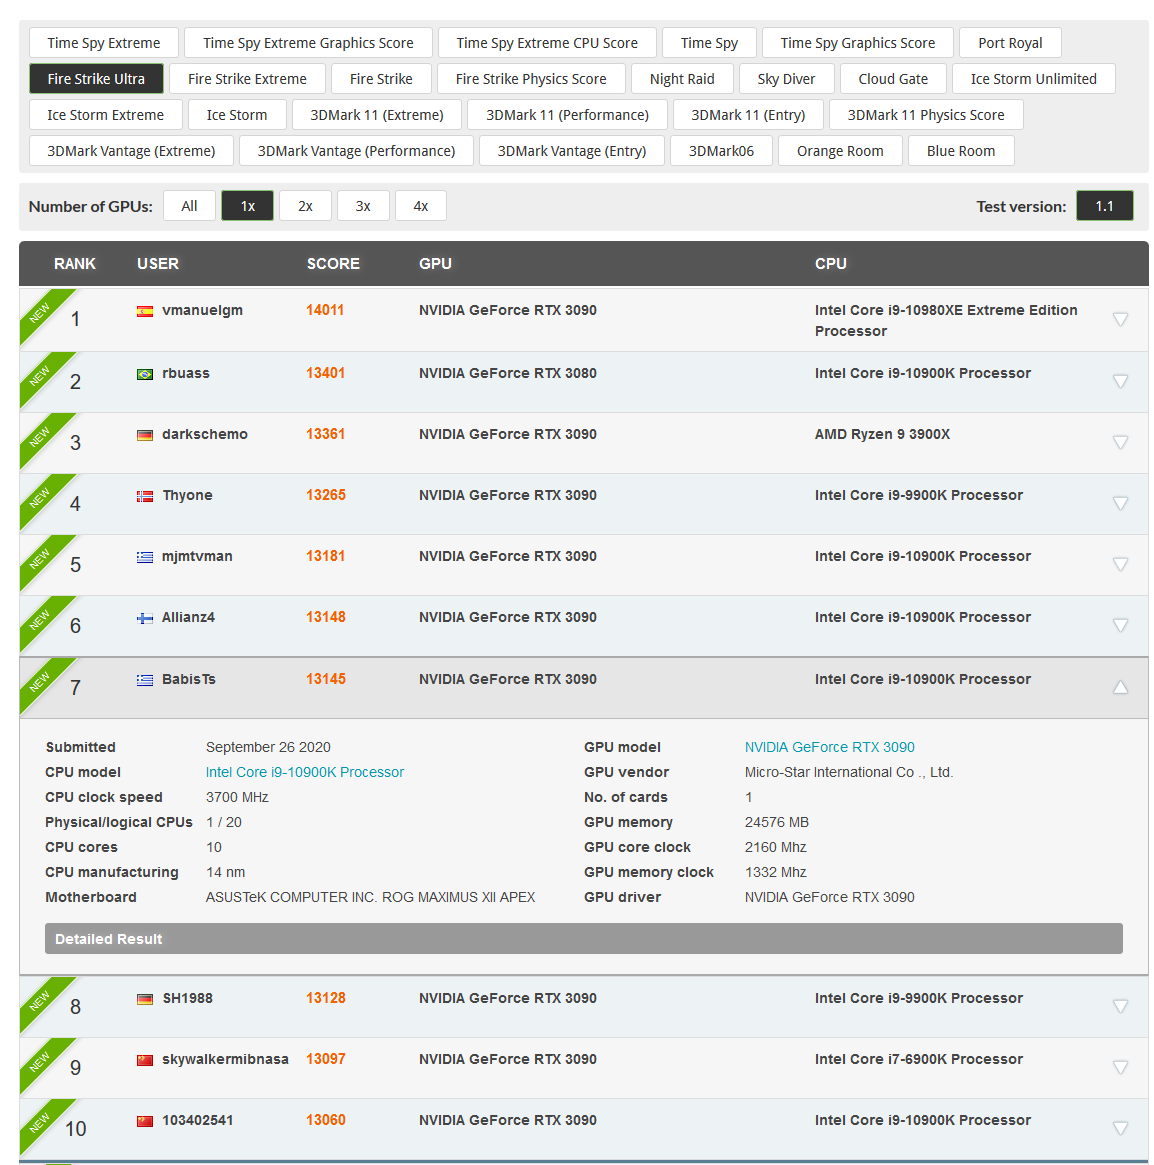Select the Fire Strike tab
The image size is (1154, 1165).
[x=381, y=79]
